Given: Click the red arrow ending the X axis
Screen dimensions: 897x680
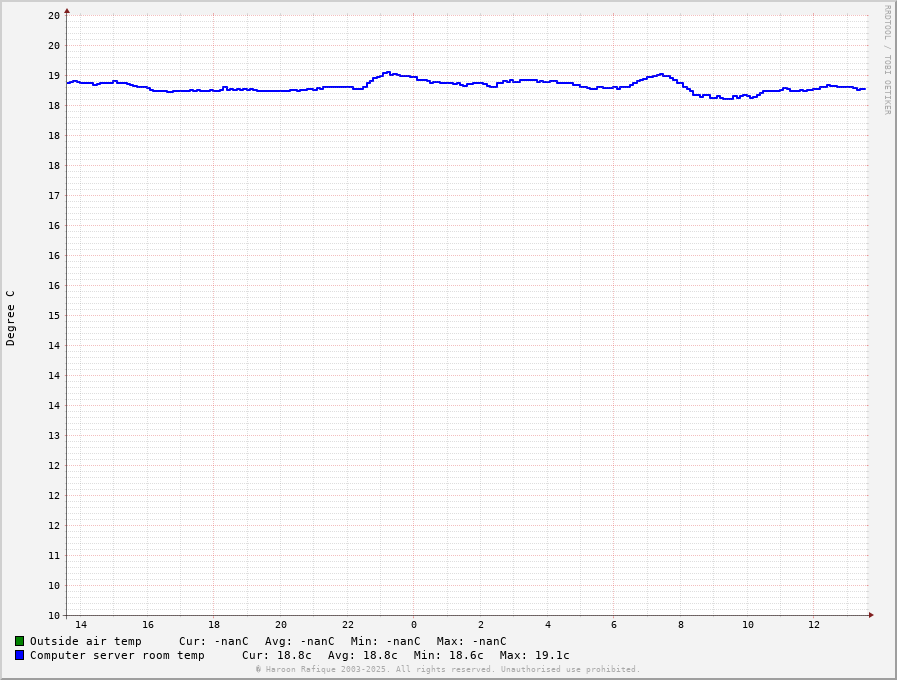Looking at the screenshot, I should [x=871, y=615].
